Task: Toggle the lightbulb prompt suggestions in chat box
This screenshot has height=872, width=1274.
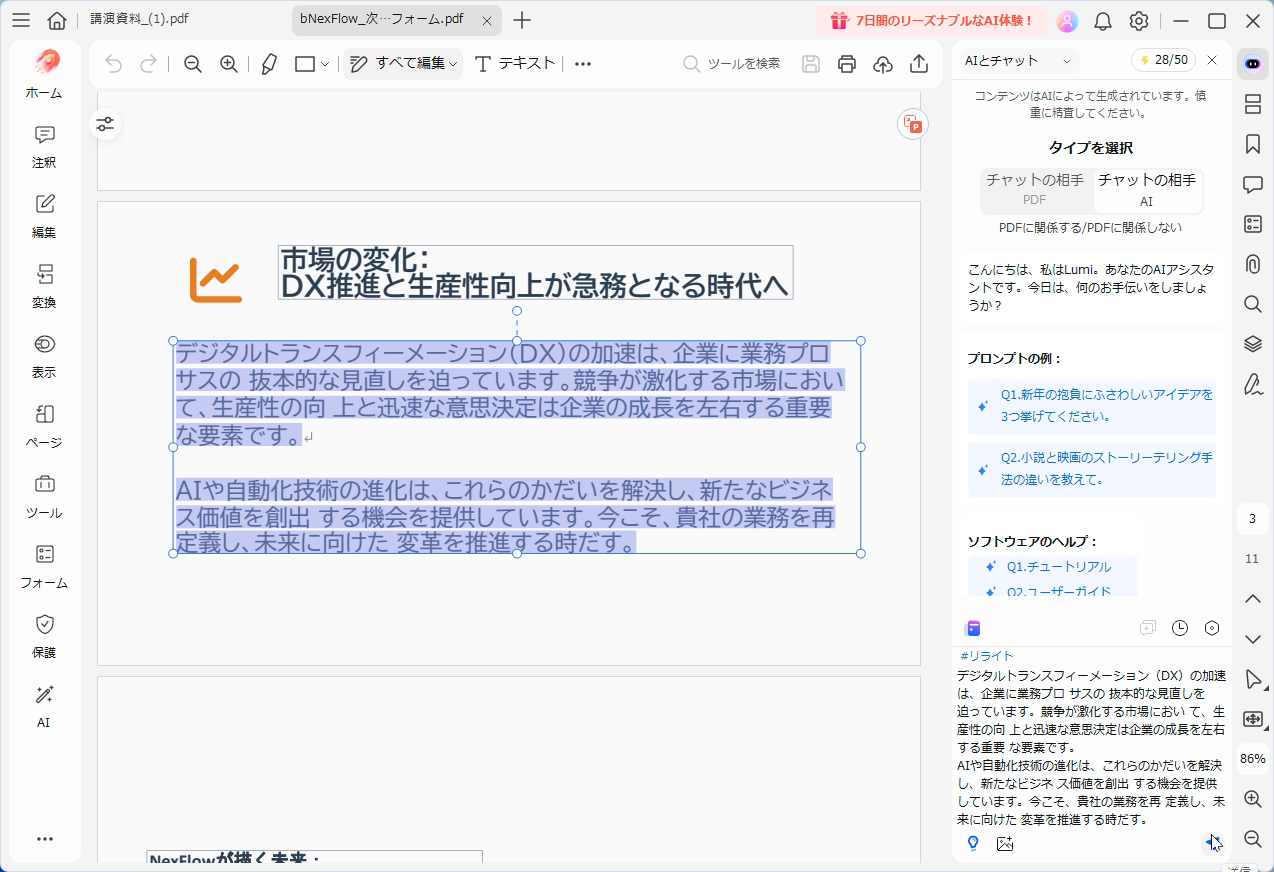Action: [x=972, y=844]
